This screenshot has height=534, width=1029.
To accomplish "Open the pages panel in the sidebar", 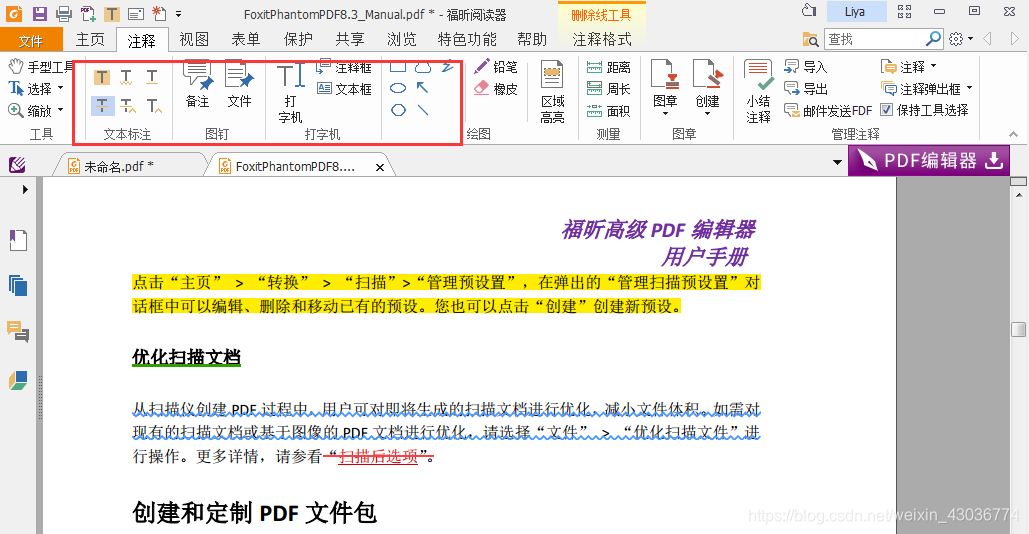I will (x=18, y=285).
